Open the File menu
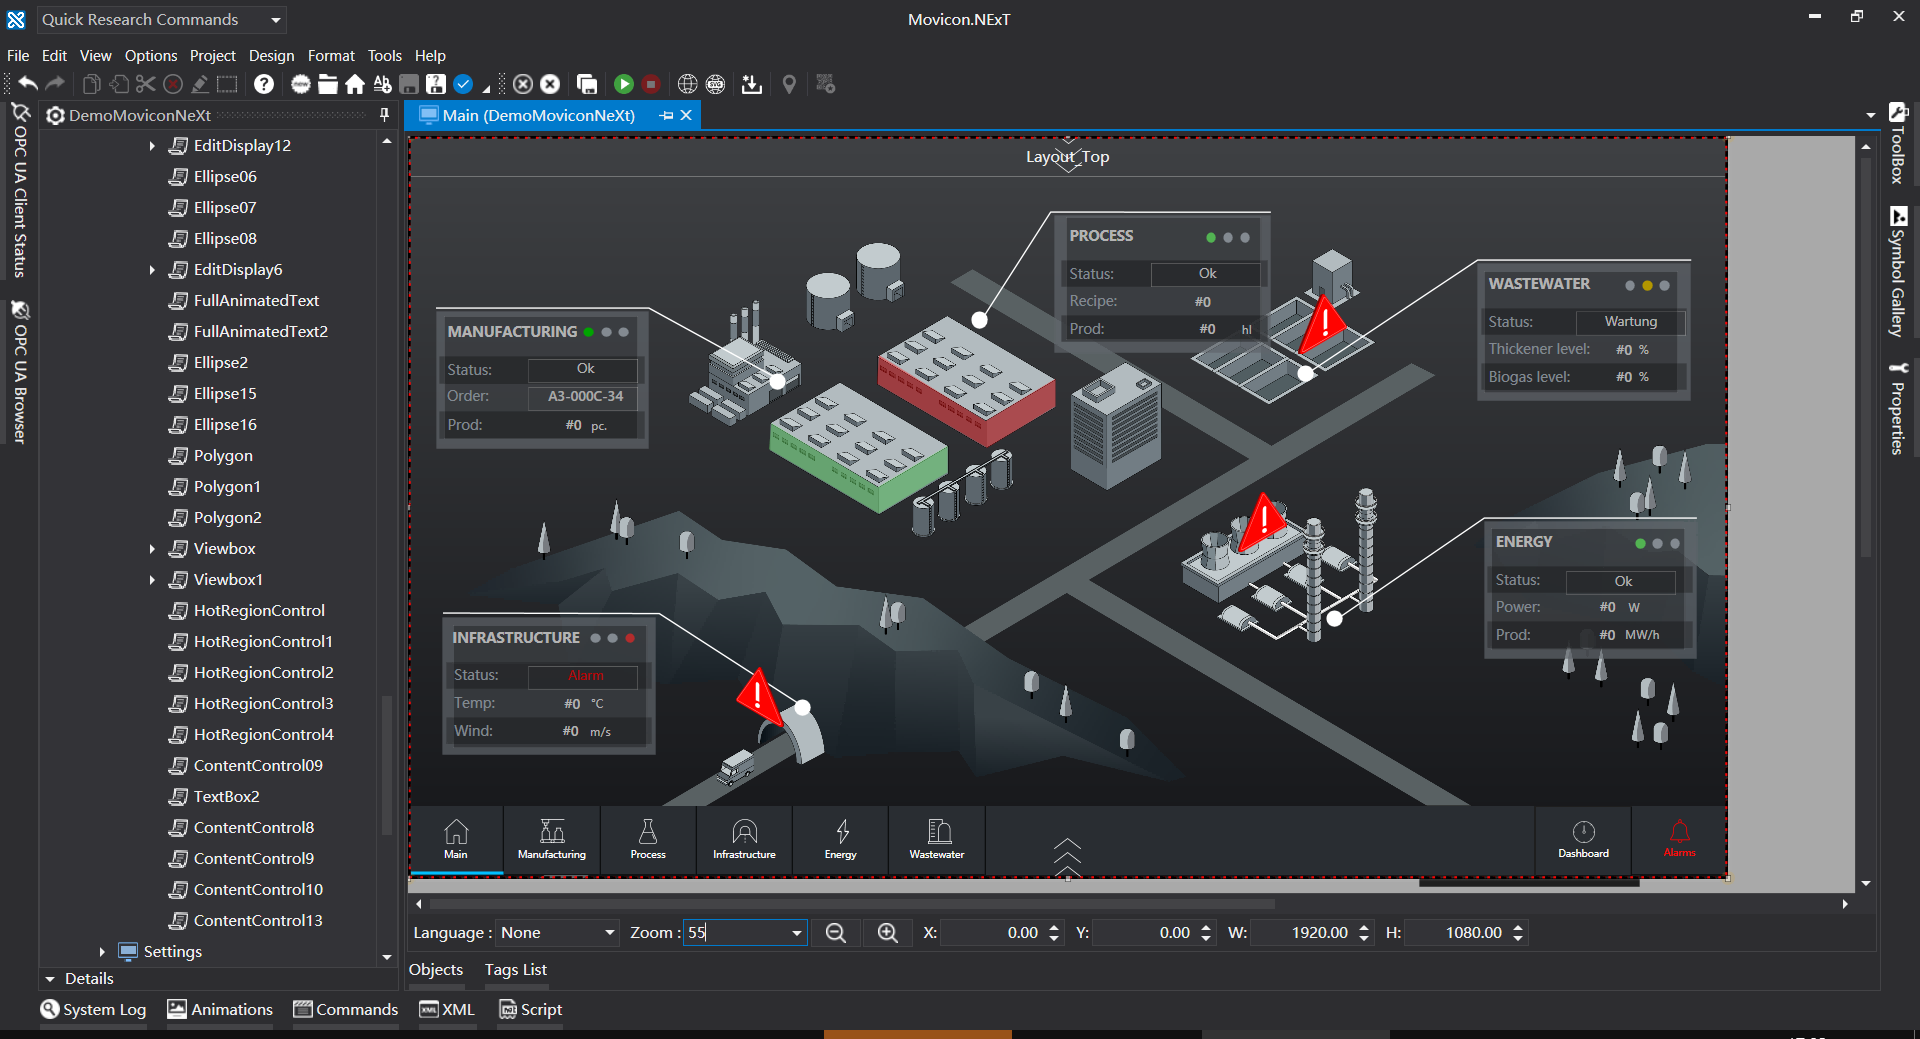The width and height of the screenshot is (1920, 1039). [x=18, y=56]
